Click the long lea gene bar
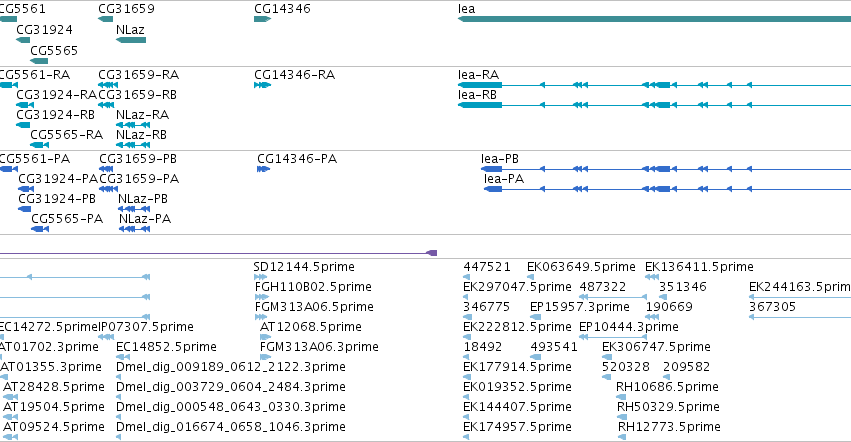The image size is (851, 442). (x=654, y=19)
